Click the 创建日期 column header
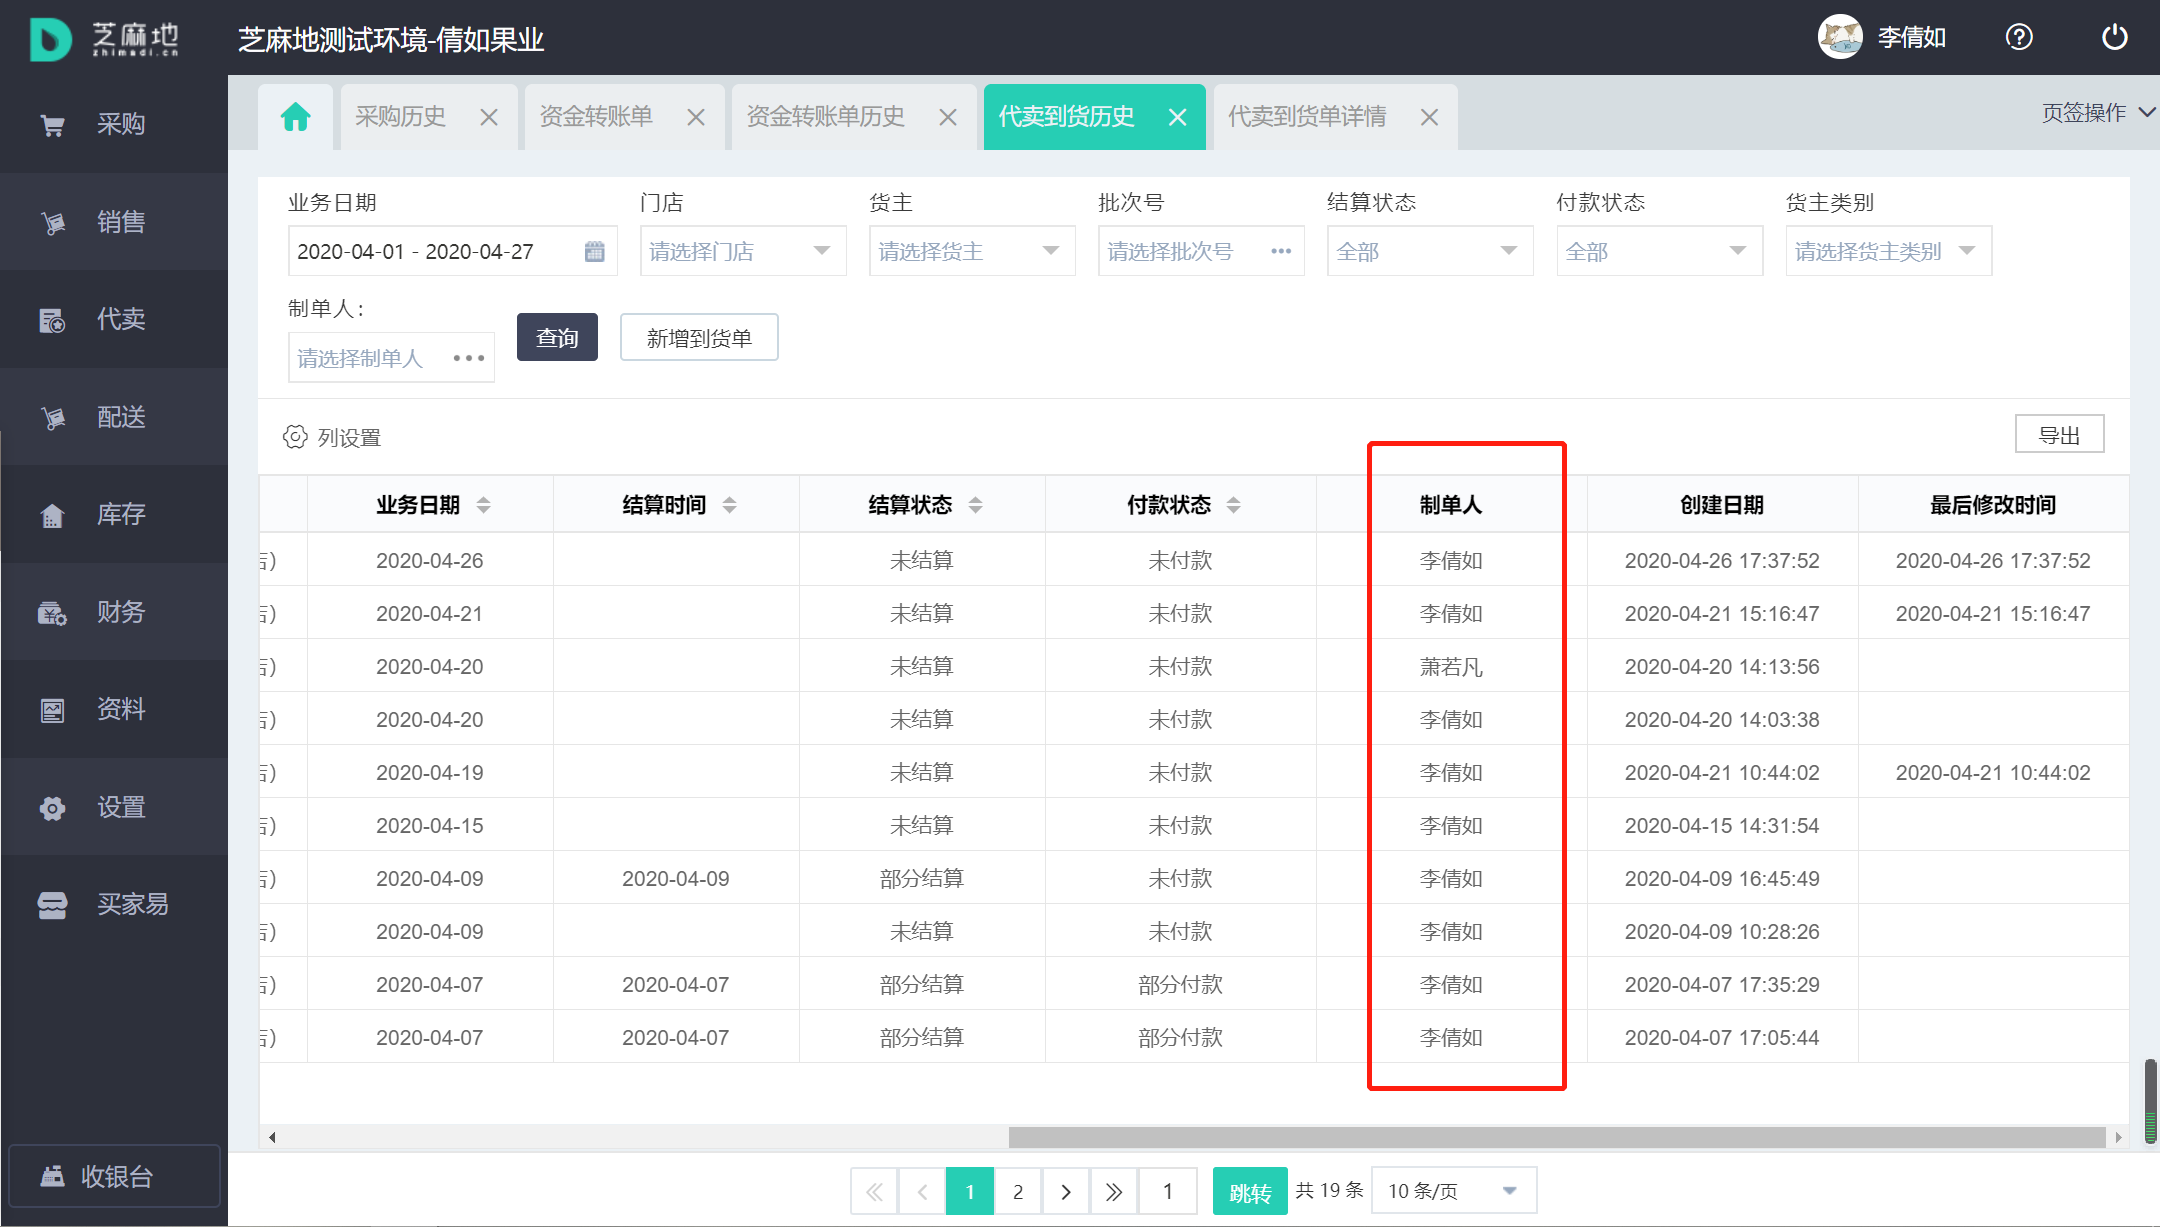The height and width of the screenshot is (1227, 2160). pos(1722,505)
